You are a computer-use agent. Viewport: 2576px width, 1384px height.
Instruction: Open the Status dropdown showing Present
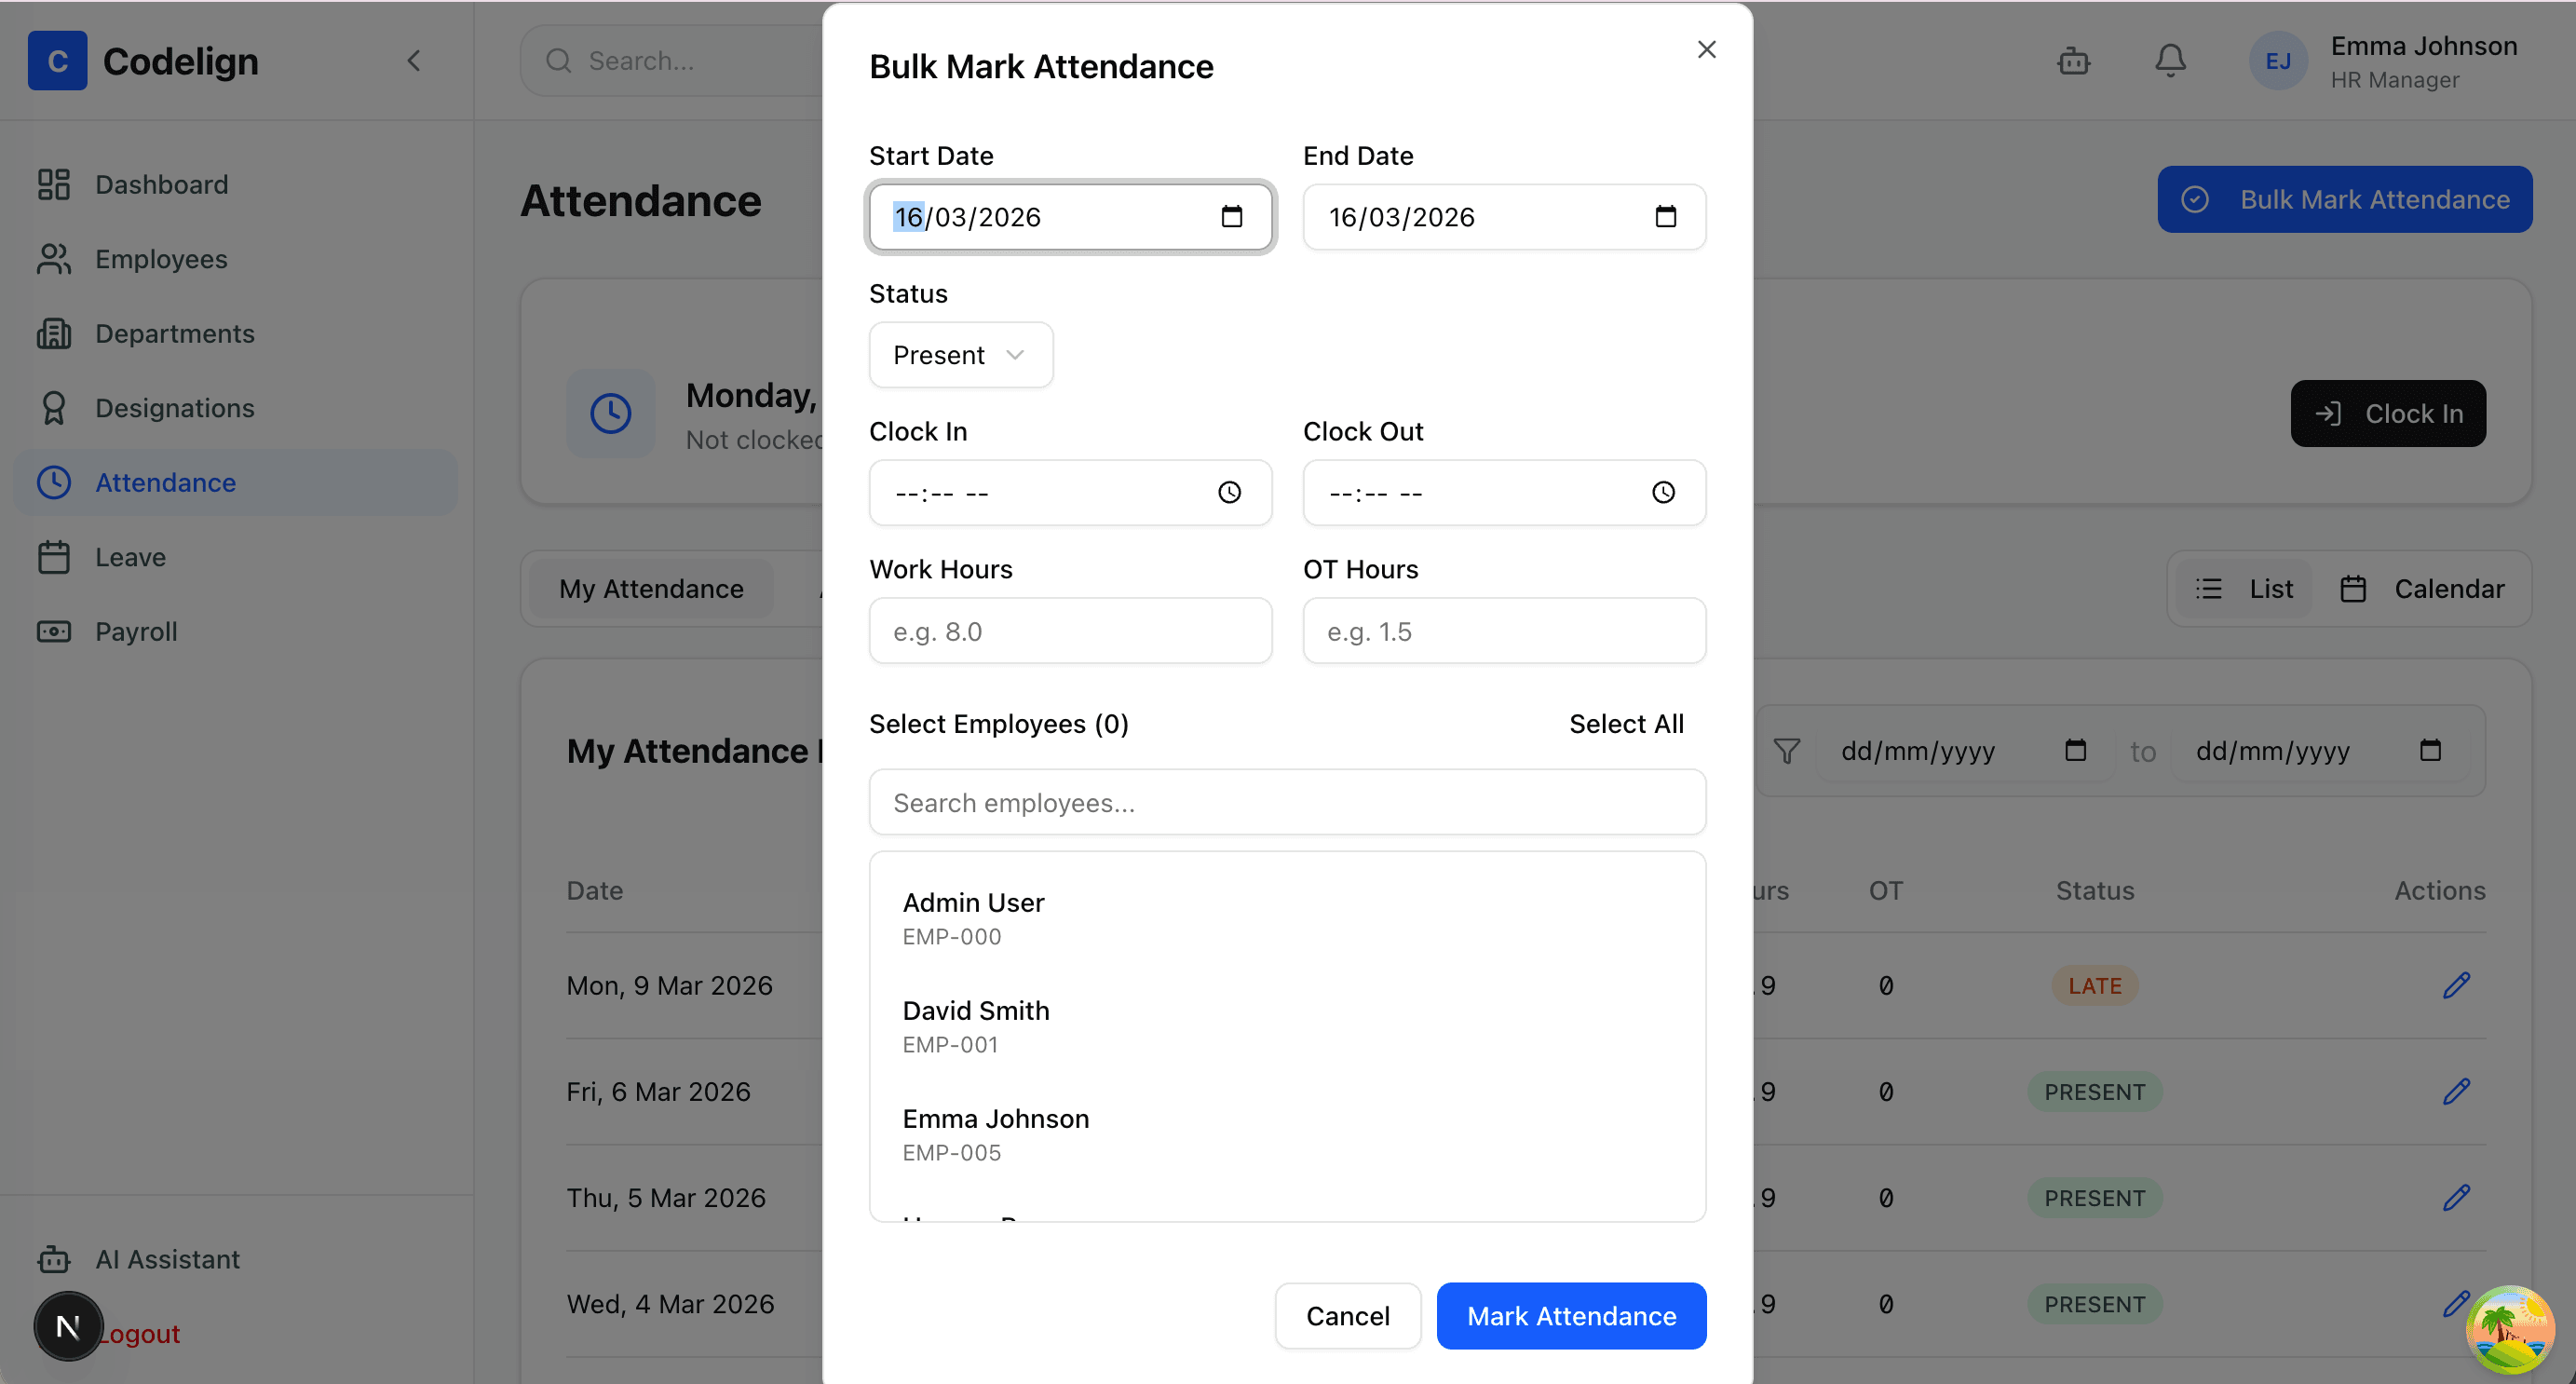click(x=960, y=354)
